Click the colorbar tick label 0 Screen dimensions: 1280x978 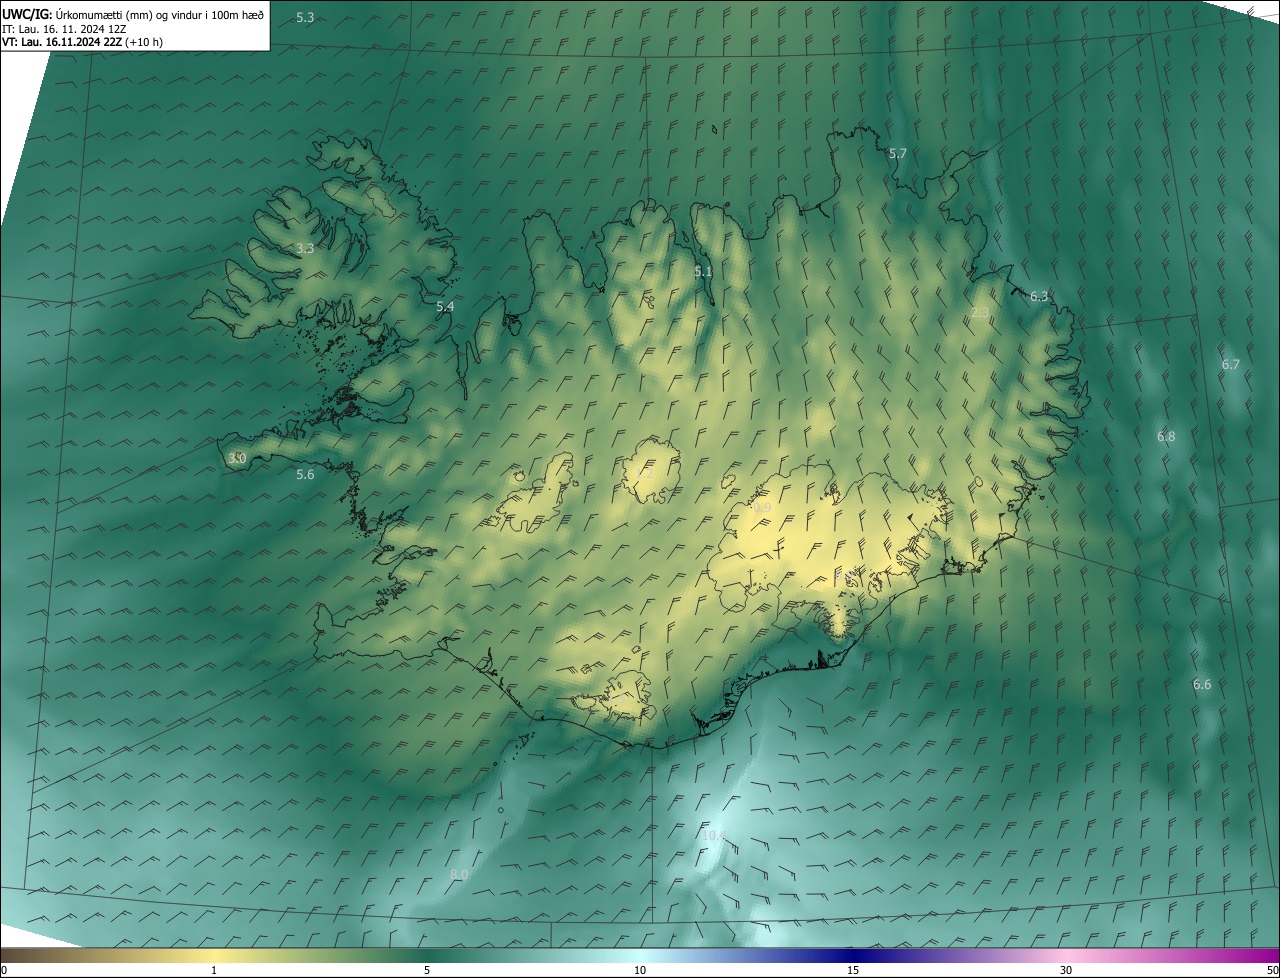click(4, 970)
